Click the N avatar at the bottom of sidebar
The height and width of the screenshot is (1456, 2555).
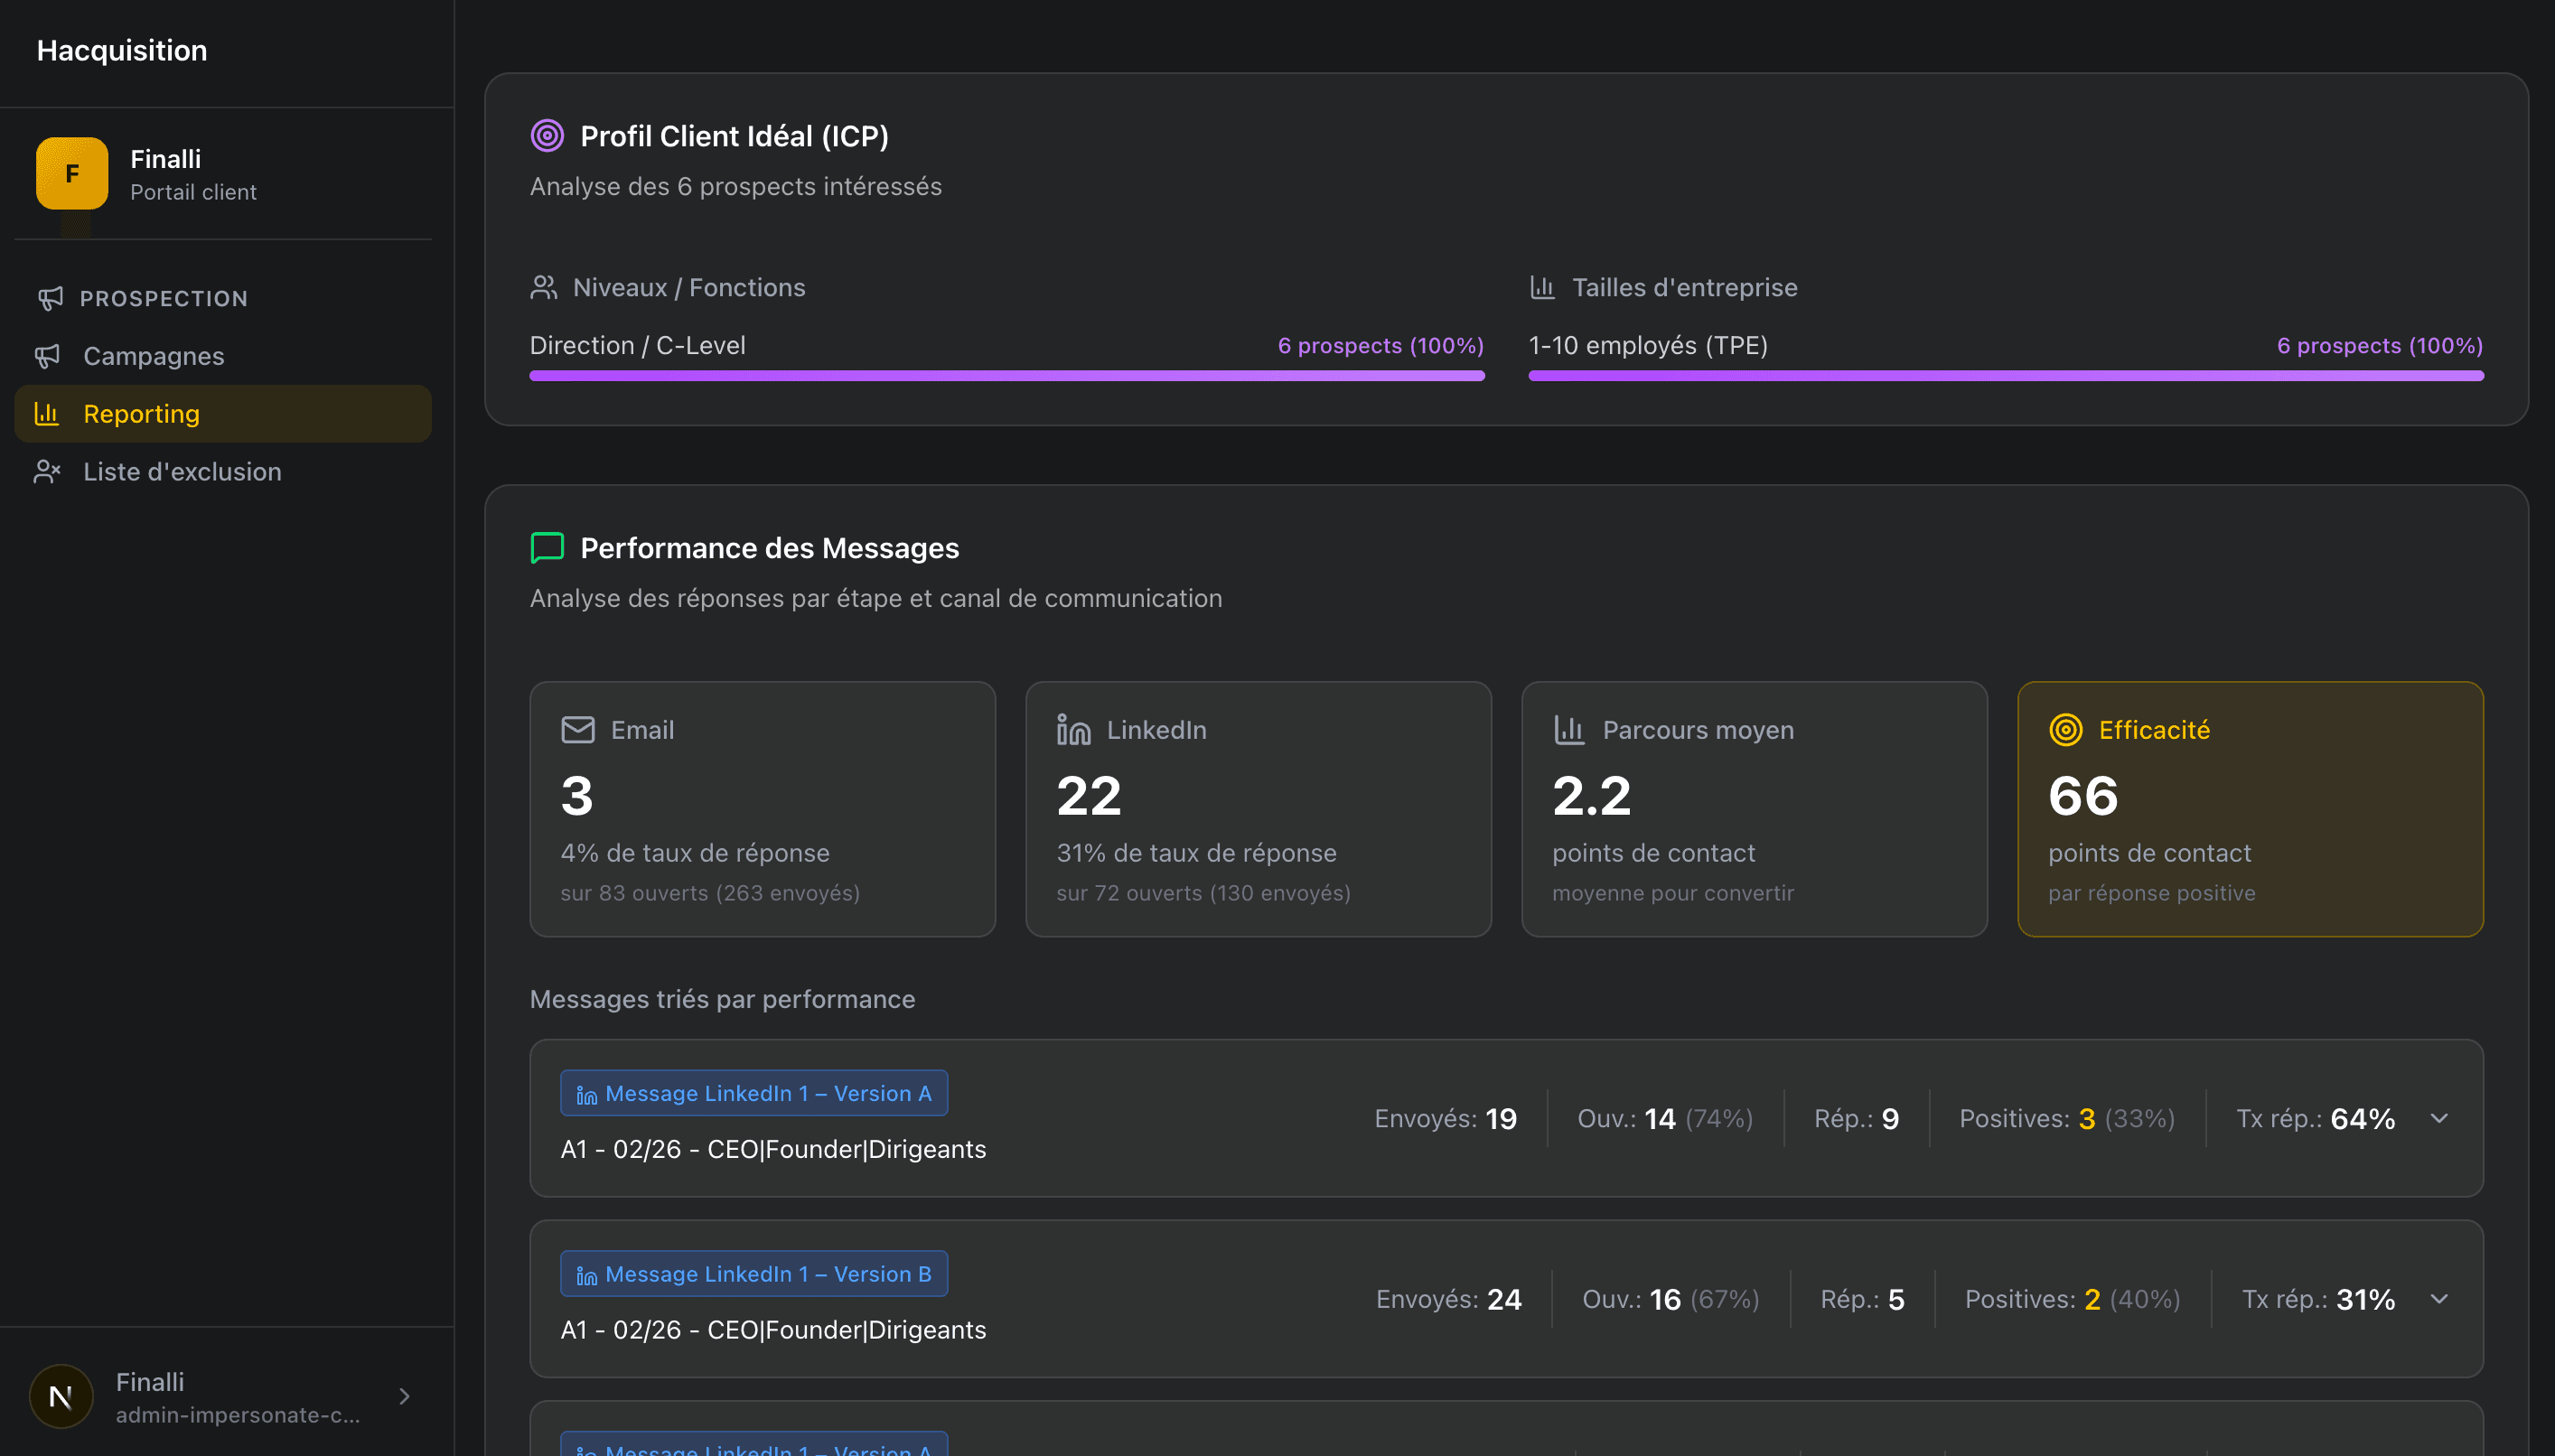(x=61, y=1396)
